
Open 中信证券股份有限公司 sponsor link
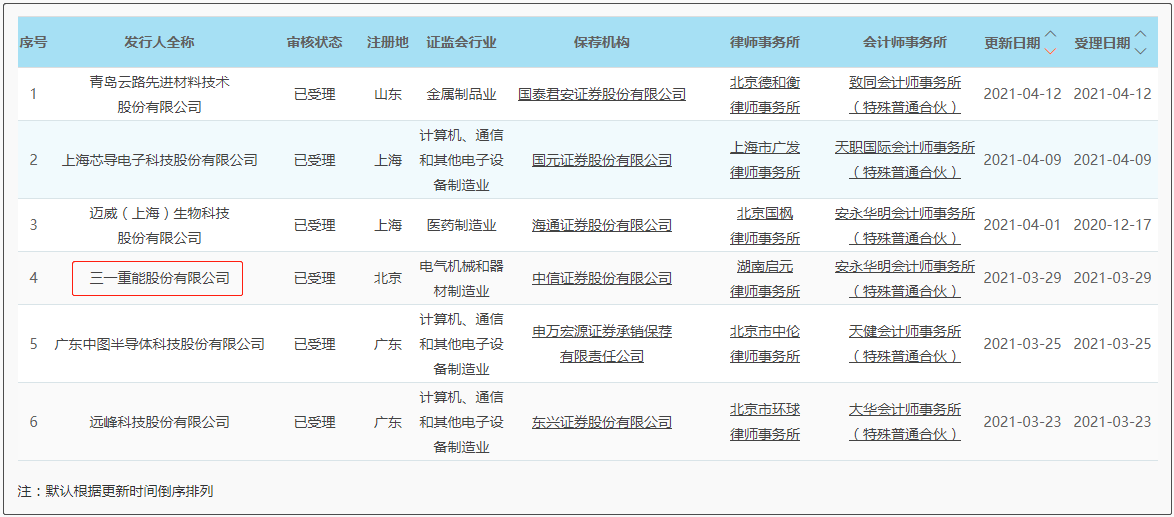pos(602,278)
